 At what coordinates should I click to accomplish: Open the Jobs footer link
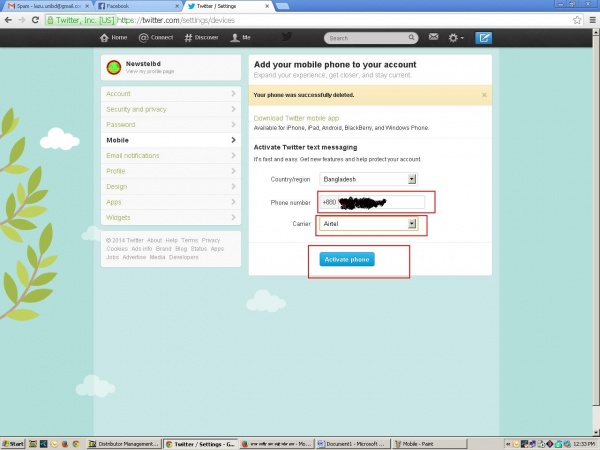[112, 257]
